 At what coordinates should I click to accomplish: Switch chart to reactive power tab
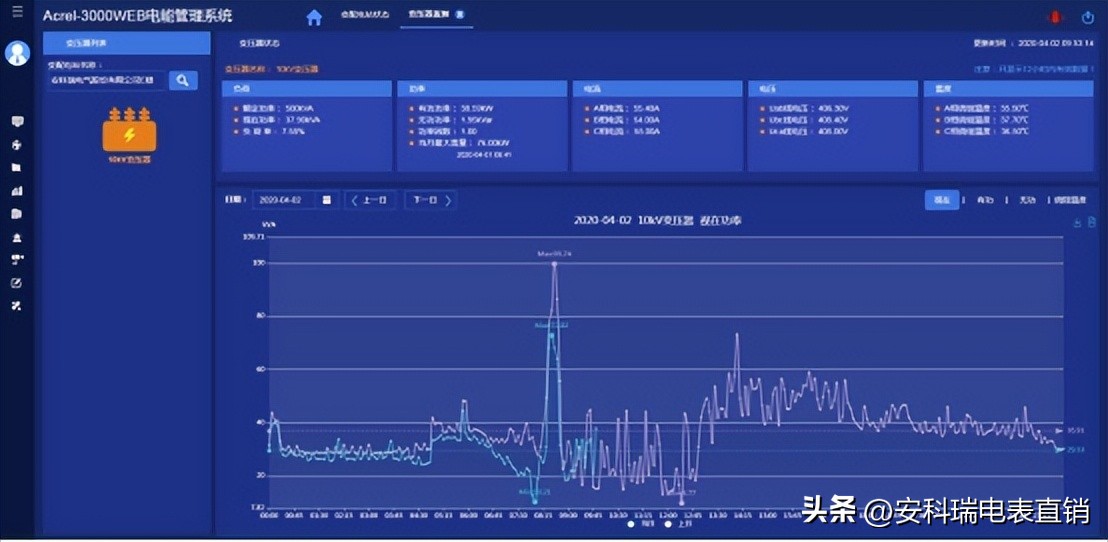pos(1027,200)
